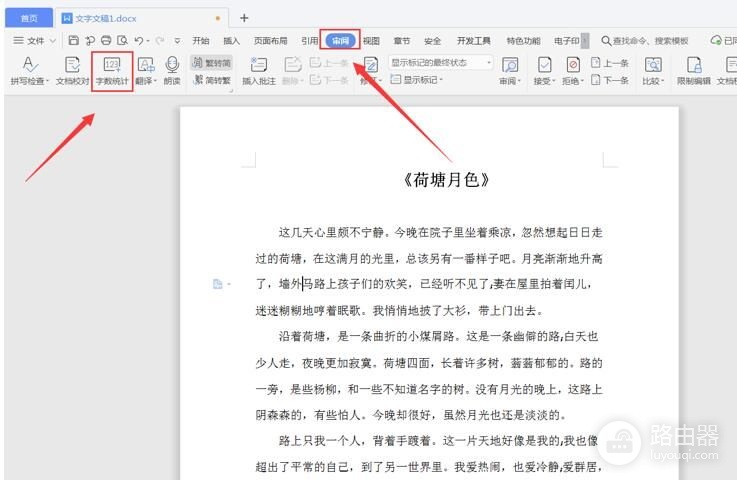The width and height of the screenshot is (737, 483).
Task: Accept change (接受) icon
Action: coord(544,65)
